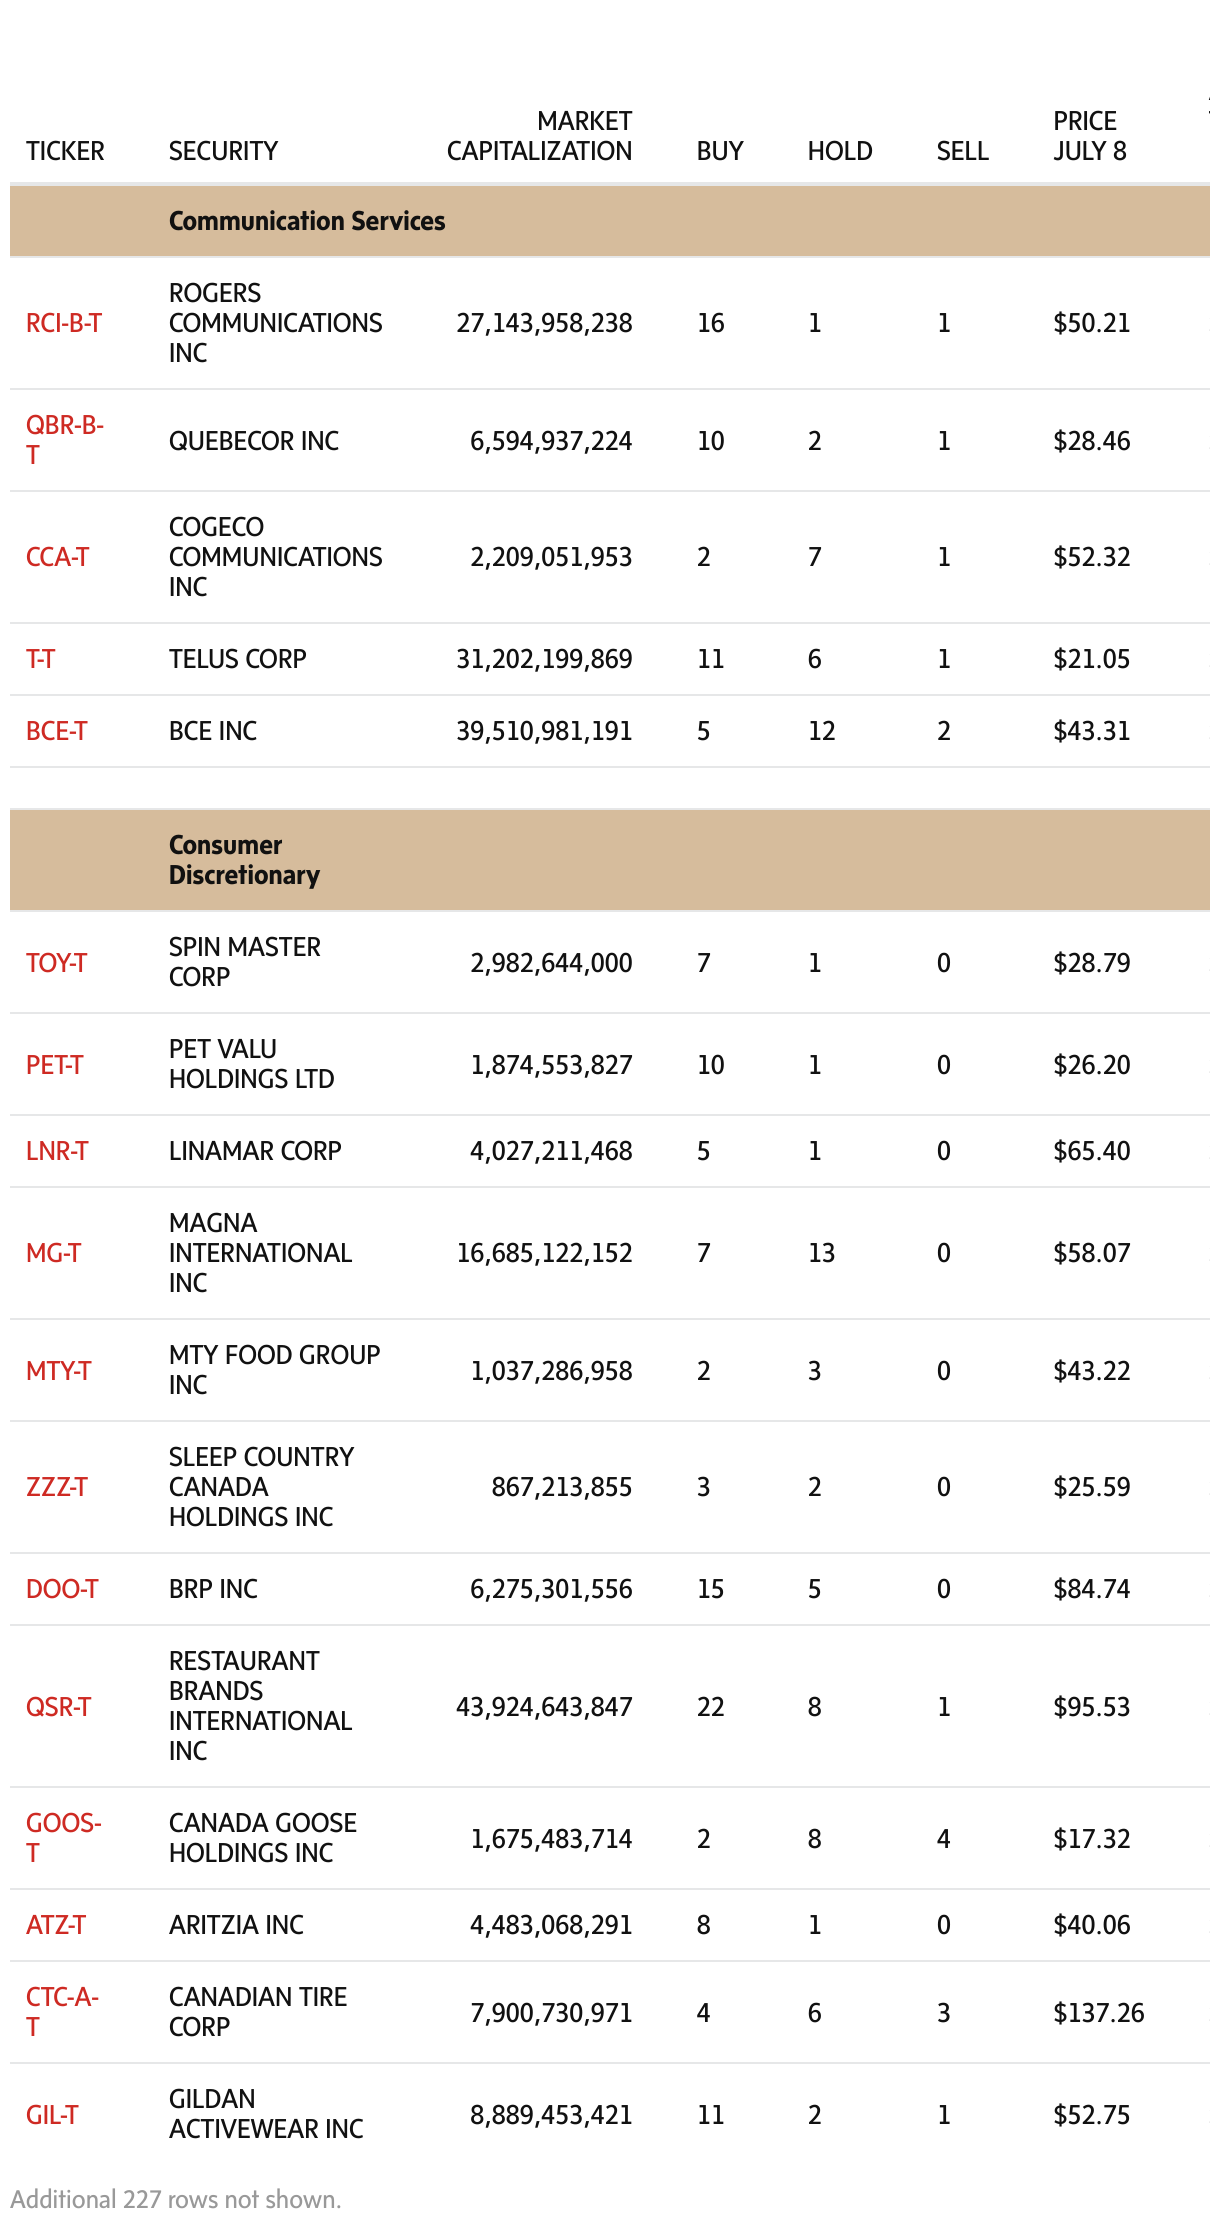
Task: Open the RCI-B-T ticker link
Action: pyautogui.click(x=64, y=323)
